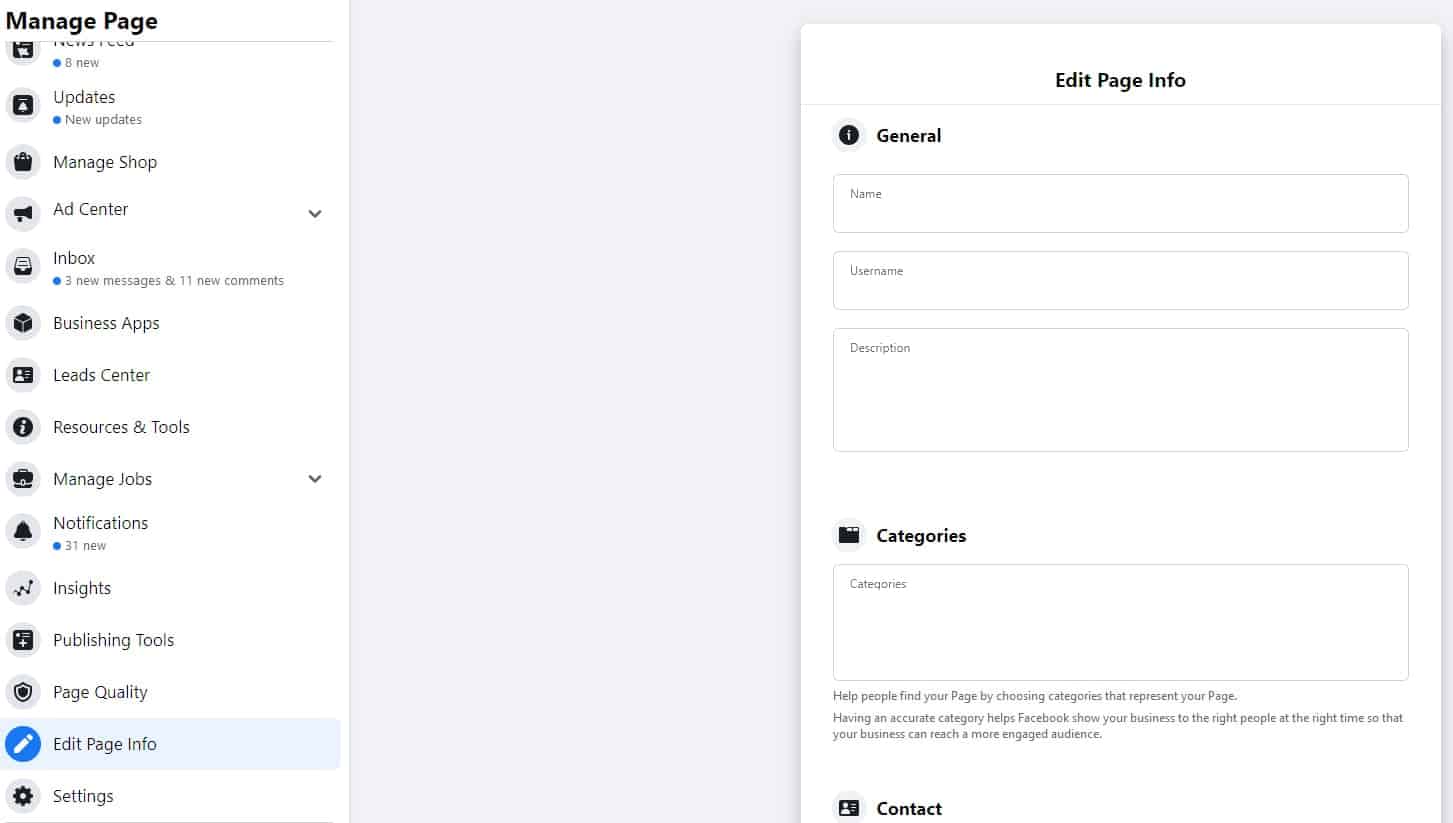Expand the Ad Center section
This screenshot has height=823, width=1453.
[x=314, y=214]
